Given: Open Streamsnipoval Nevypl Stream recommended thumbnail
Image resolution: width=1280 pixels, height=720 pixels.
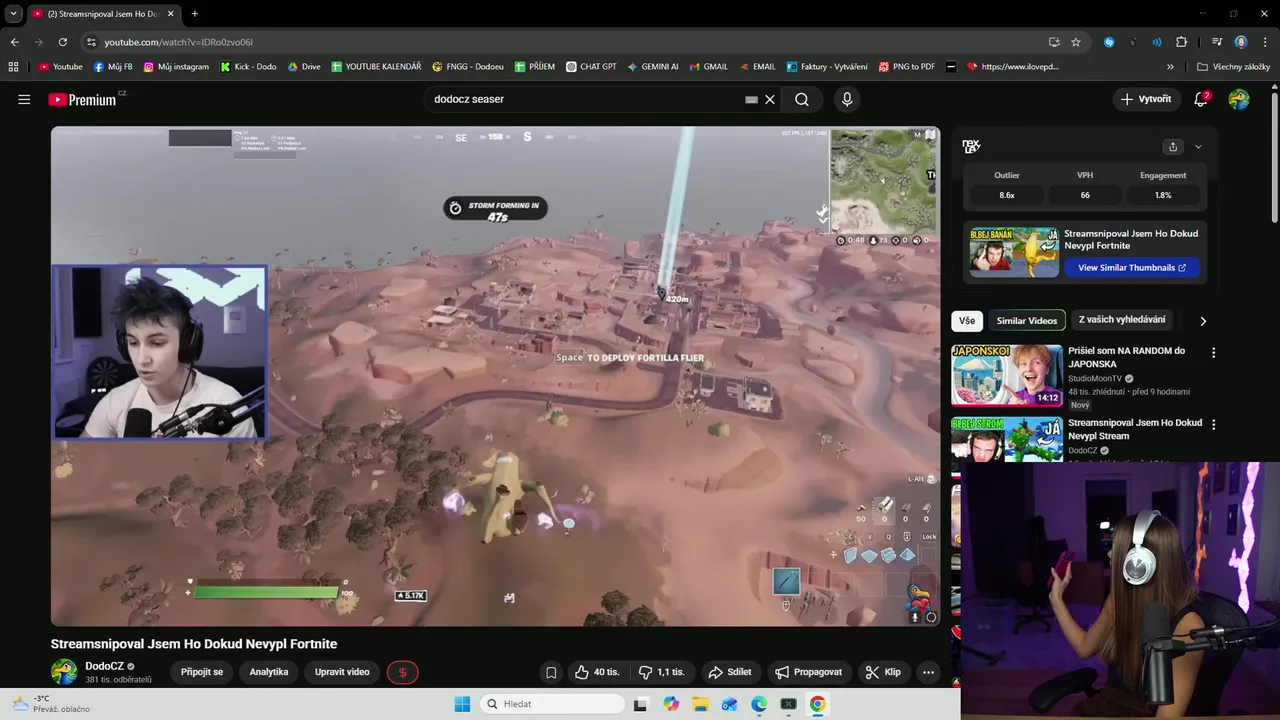Looking at the screenshot, I should (x=1007, y=439).
